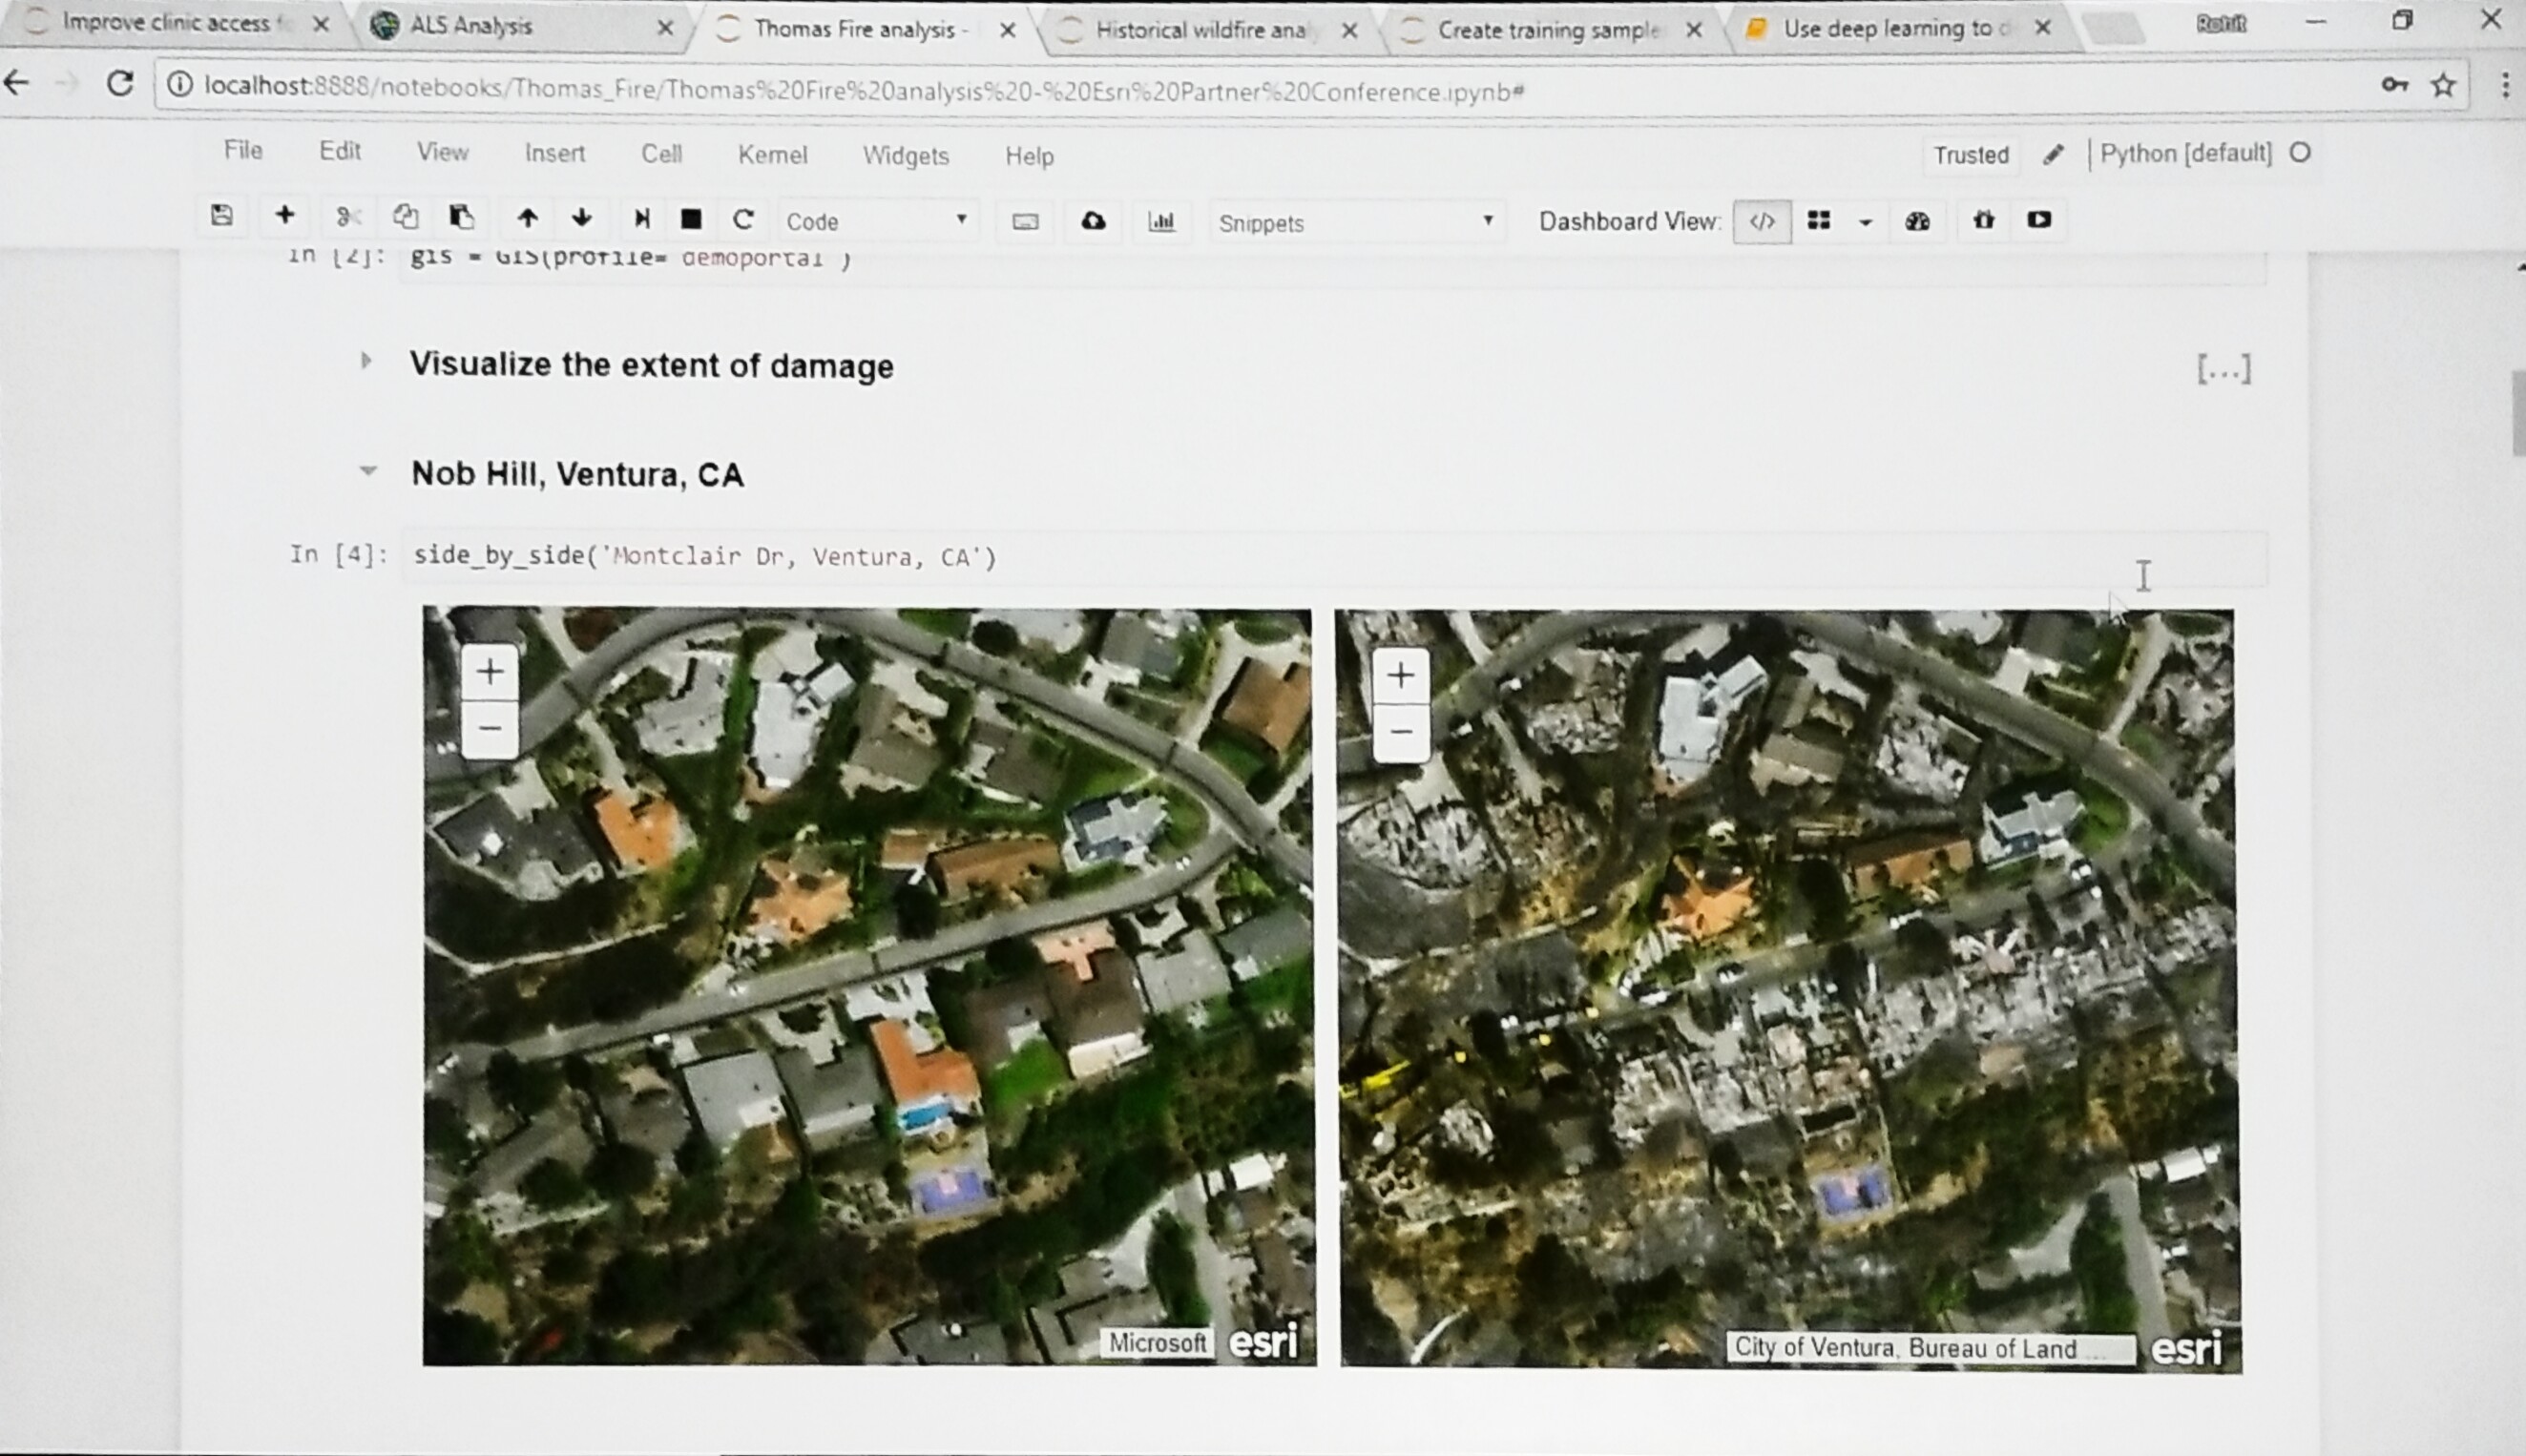This screenshot has width=2526, height=1456.
Task: Switch to dashboard grid layout icon
Action: (x=1819, y=221)
